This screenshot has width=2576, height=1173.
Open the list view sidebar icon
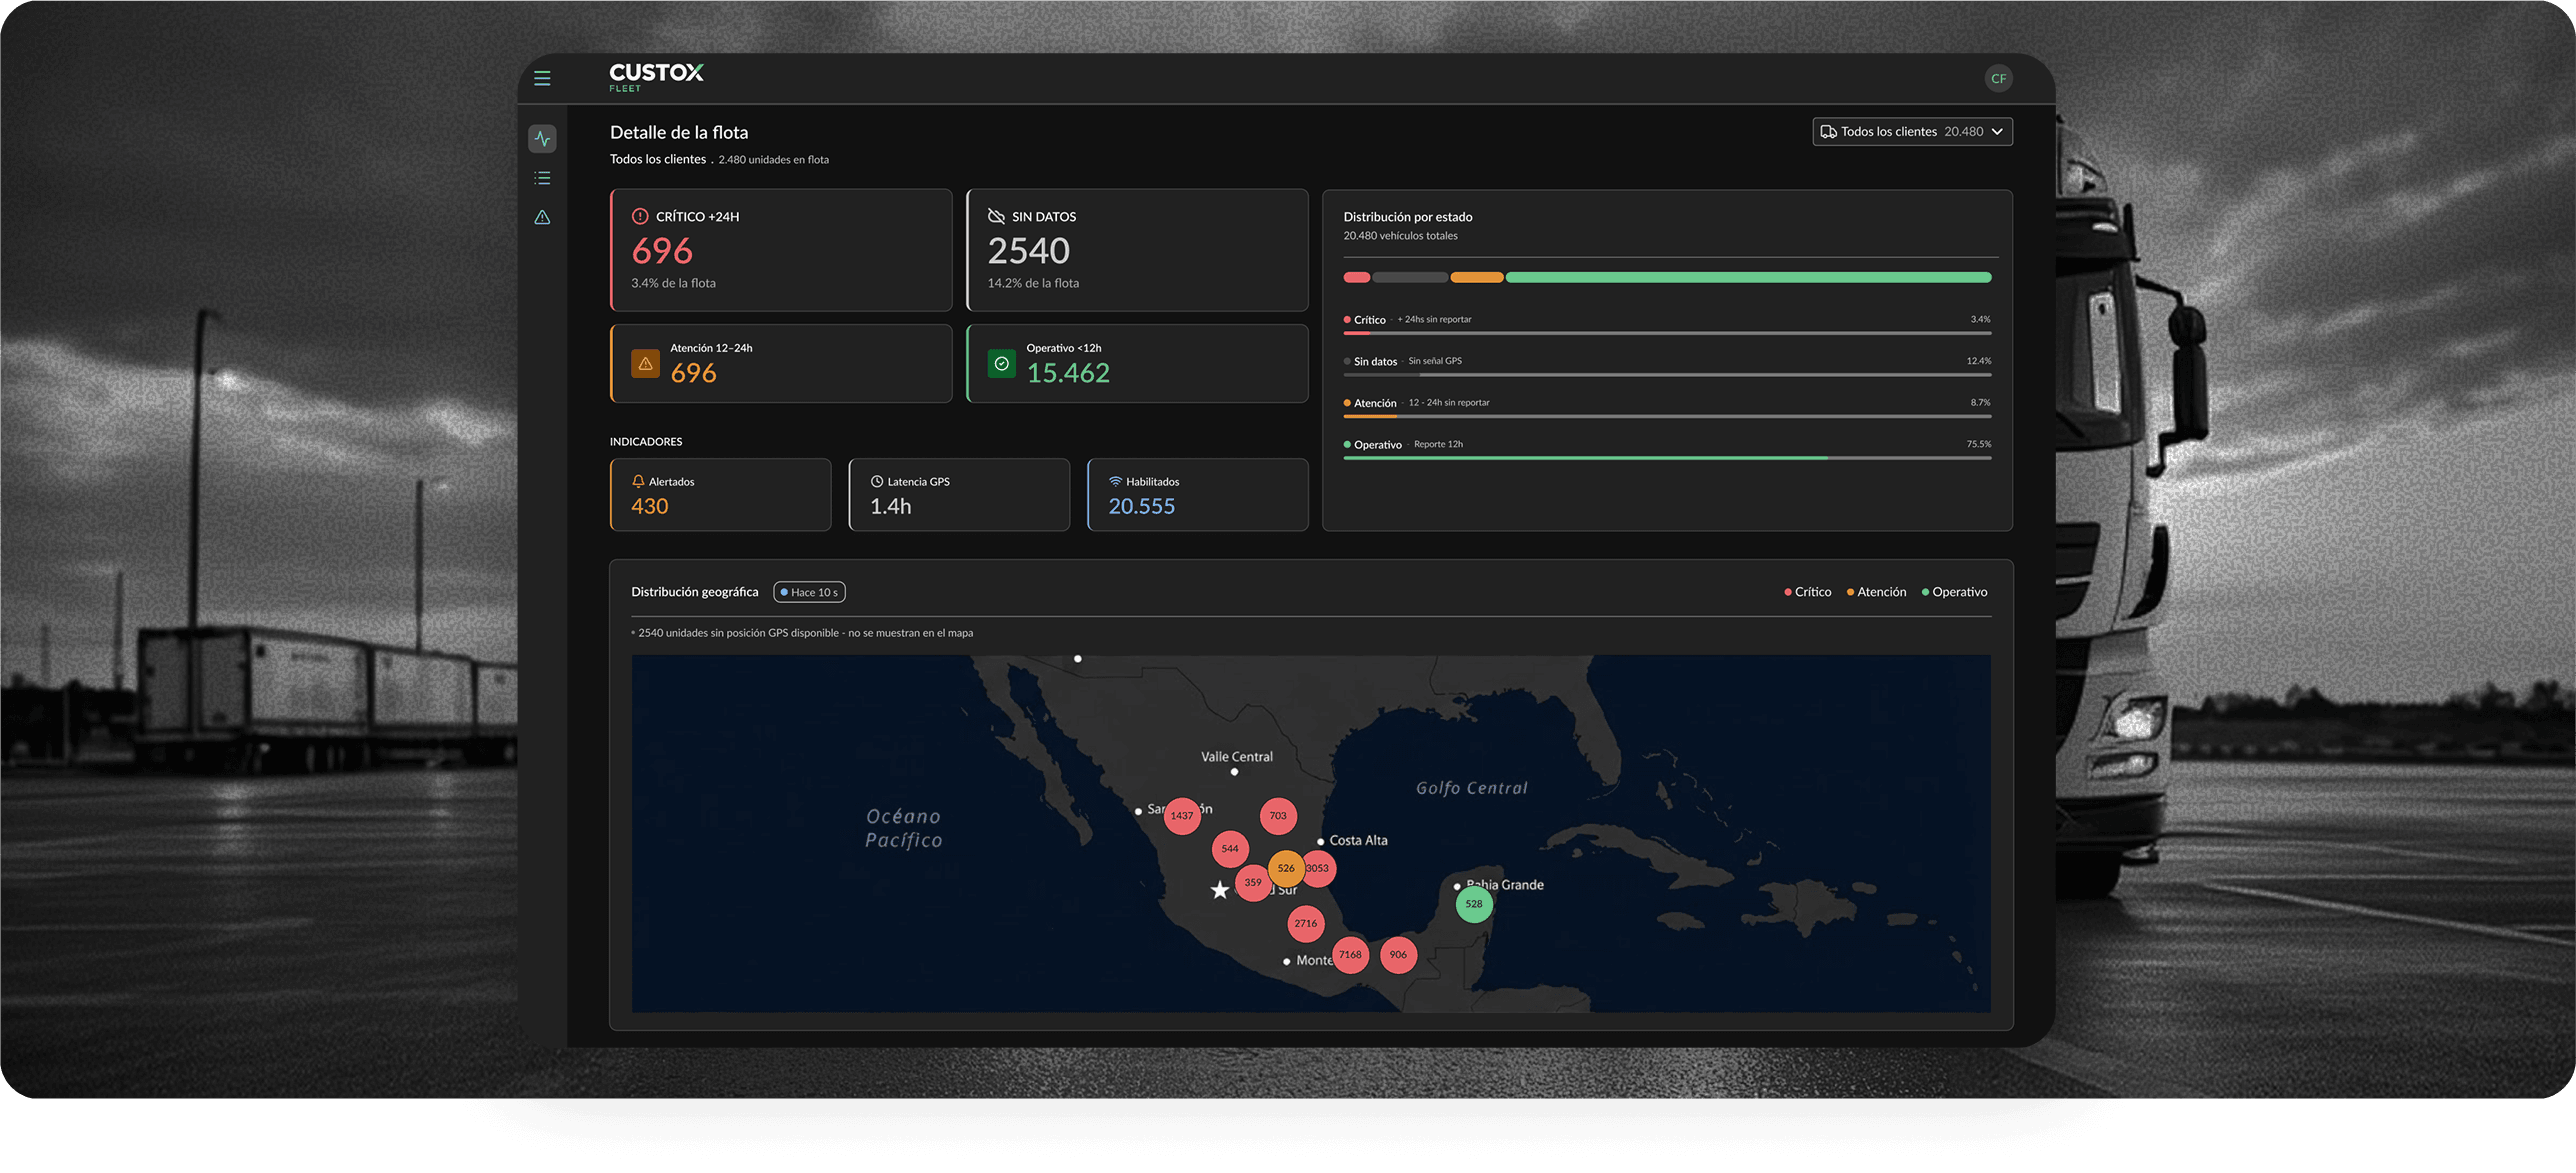coord(542,178)
